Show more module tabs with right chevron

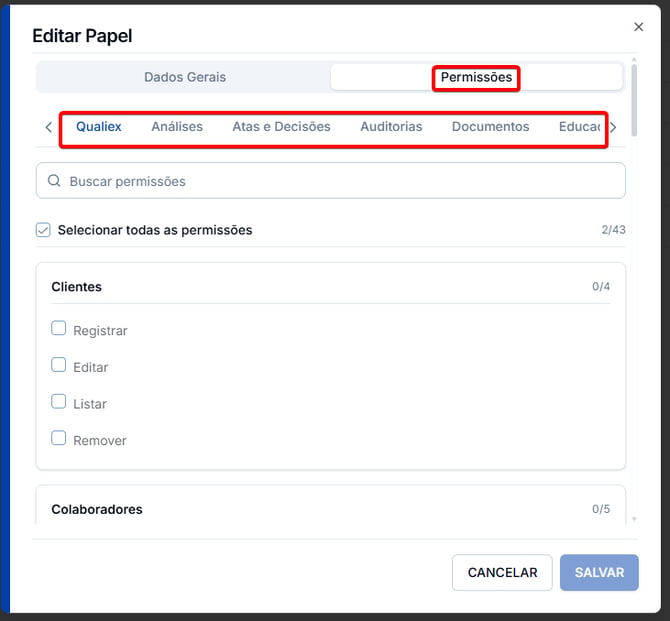coord(613,127)
